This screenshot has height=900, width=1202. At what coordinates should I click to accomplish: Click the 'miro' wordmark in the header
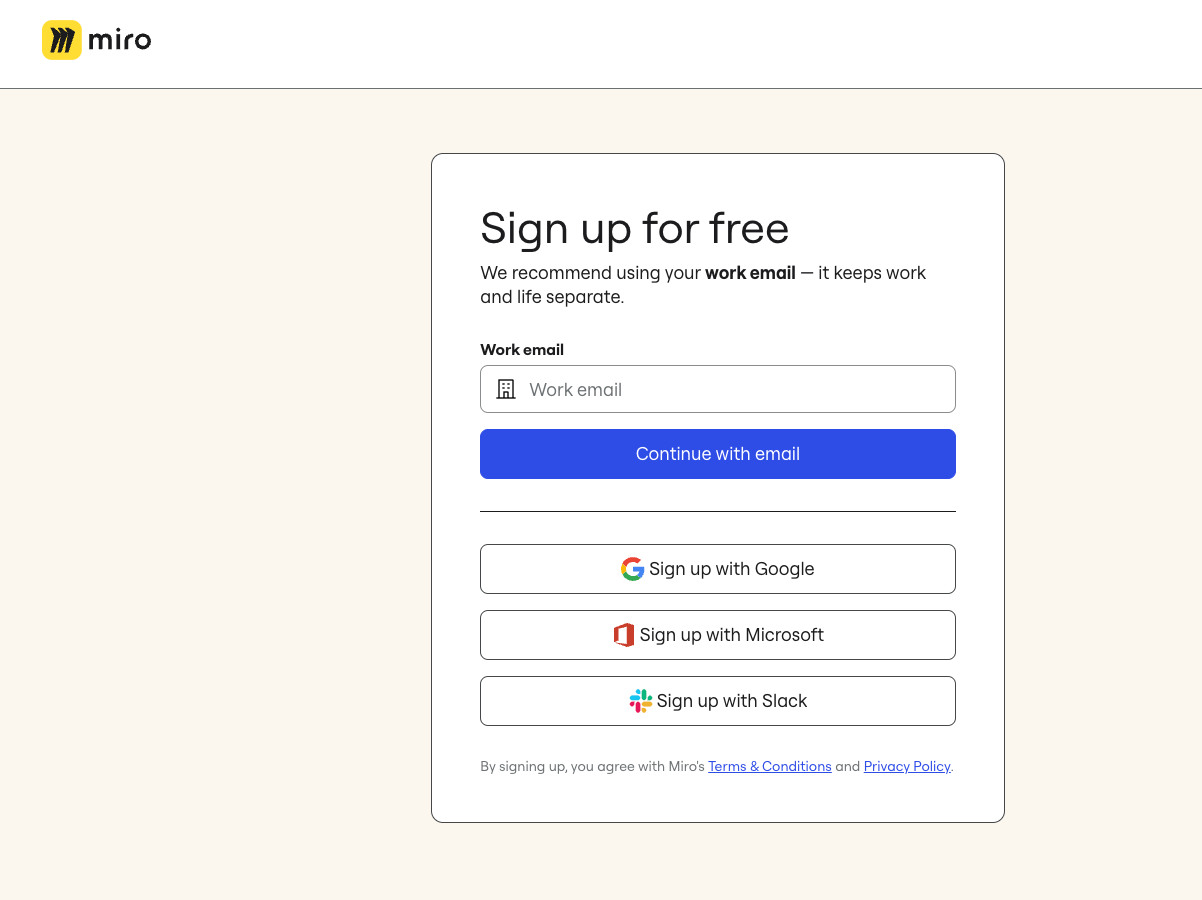coord(120,40)
